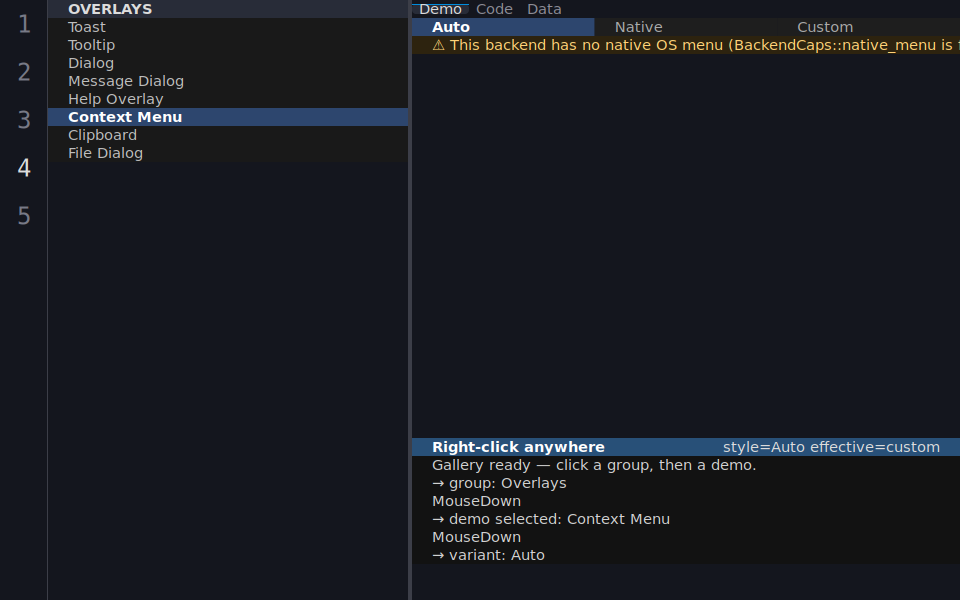
Task: Open the Toast demo
Action: (x=228, y=27)
